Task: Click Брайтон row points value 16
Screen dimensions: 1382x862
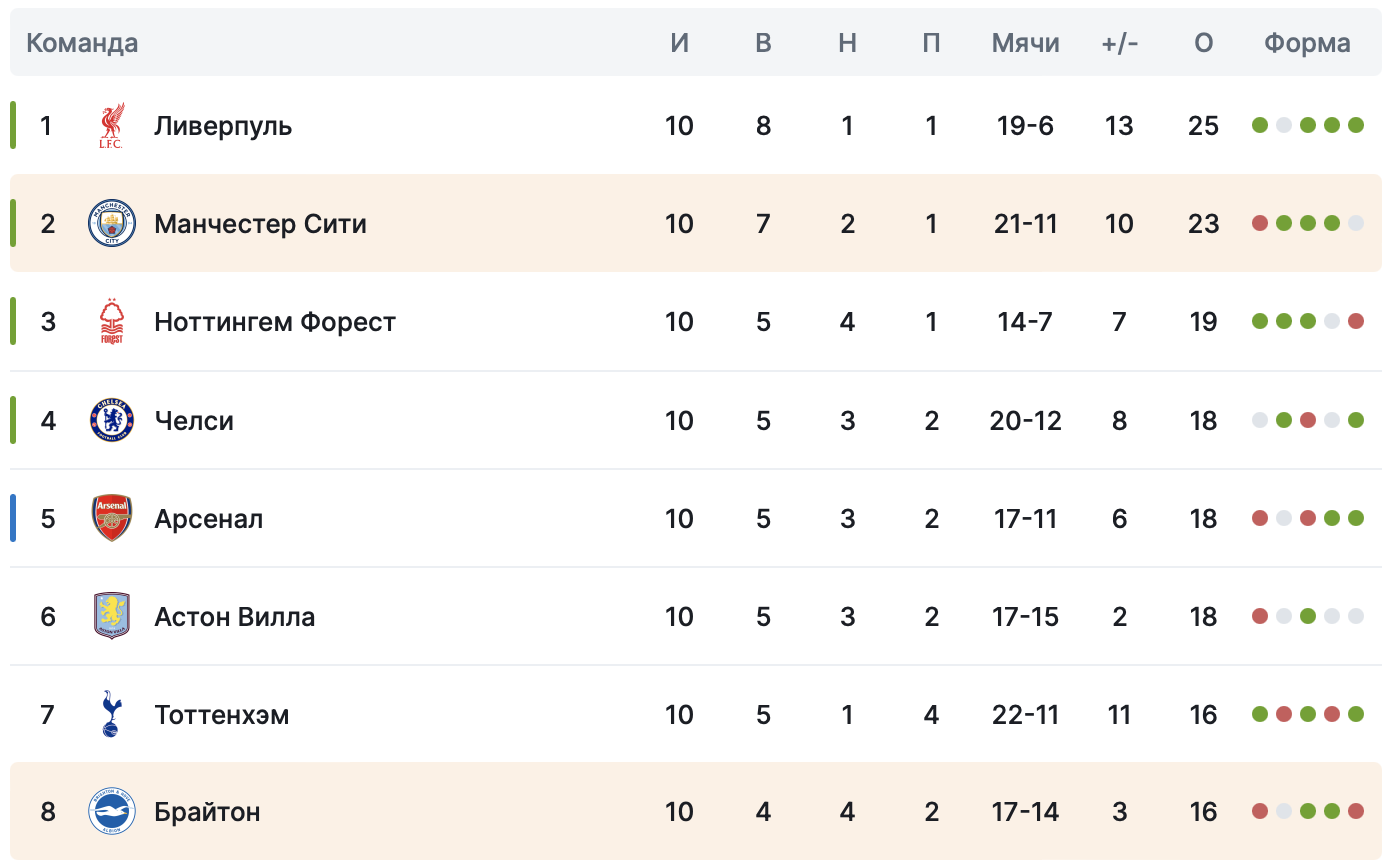Action: 1203,812
